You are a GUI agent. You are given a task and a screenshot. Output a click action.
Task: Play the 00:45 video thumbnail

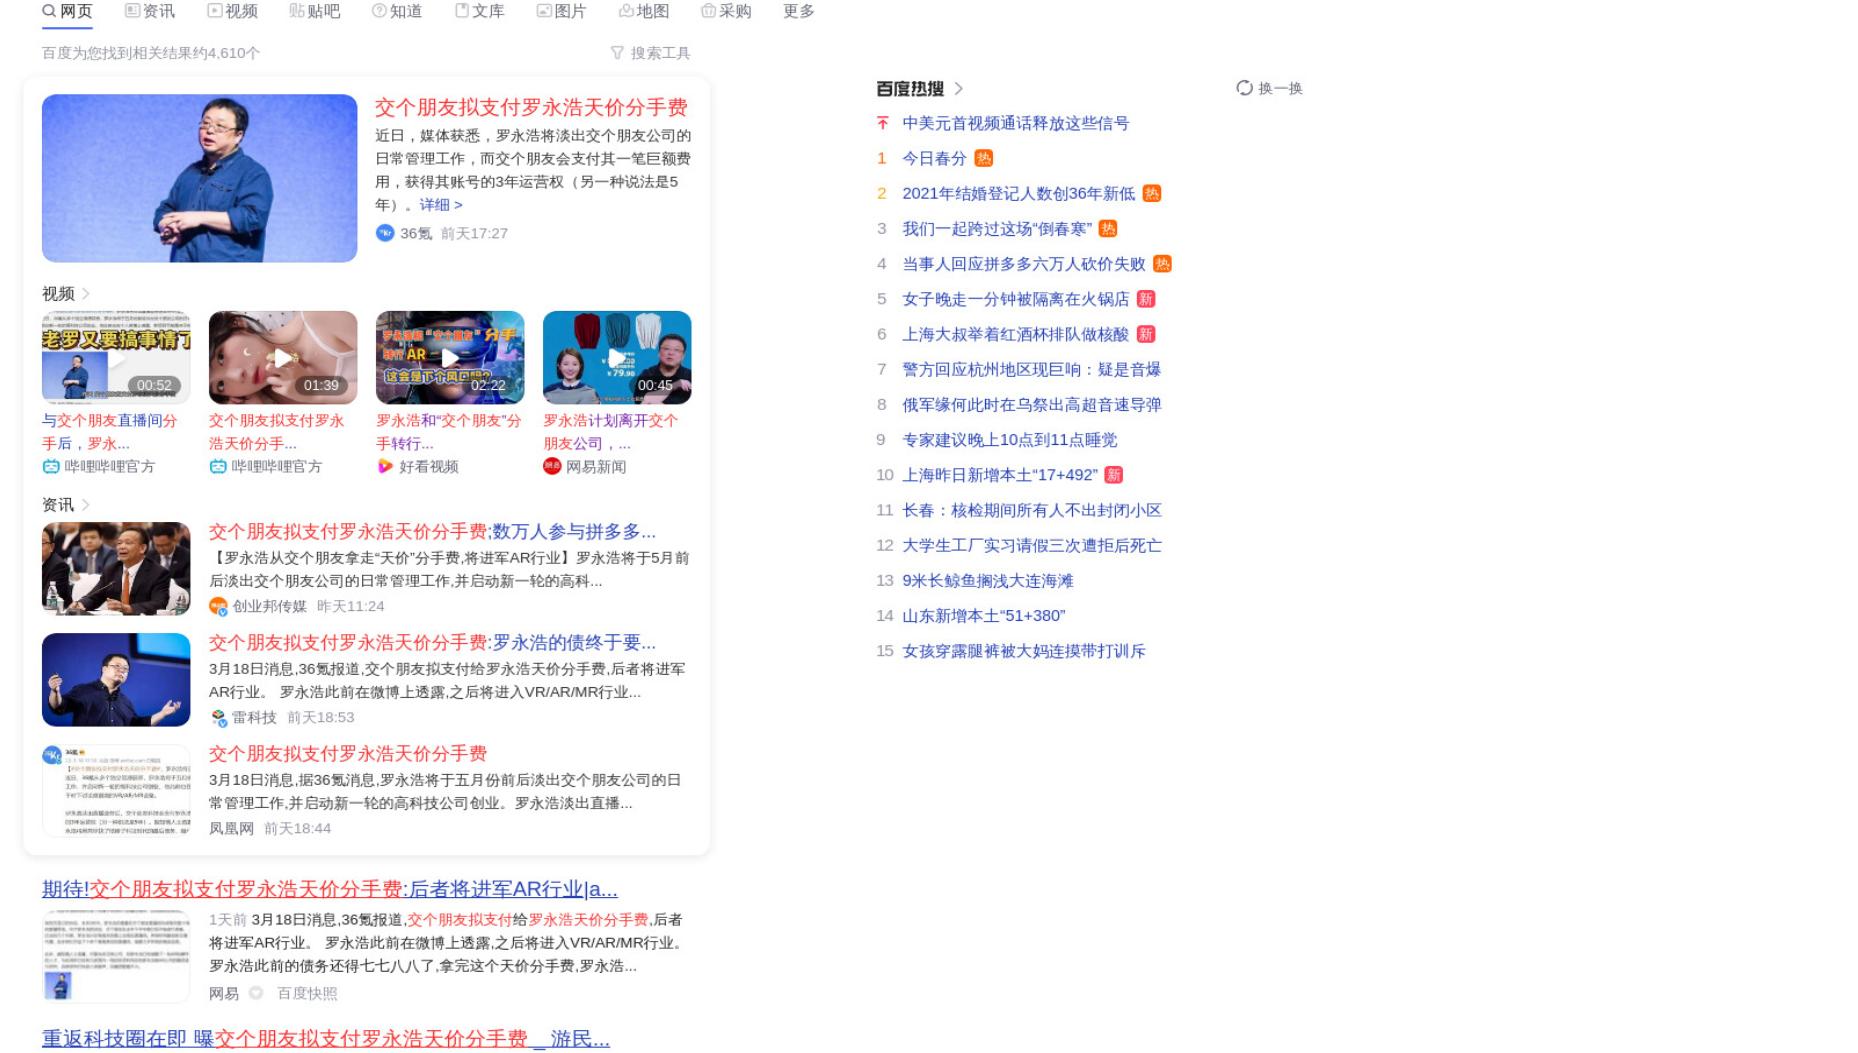point(617,357)
